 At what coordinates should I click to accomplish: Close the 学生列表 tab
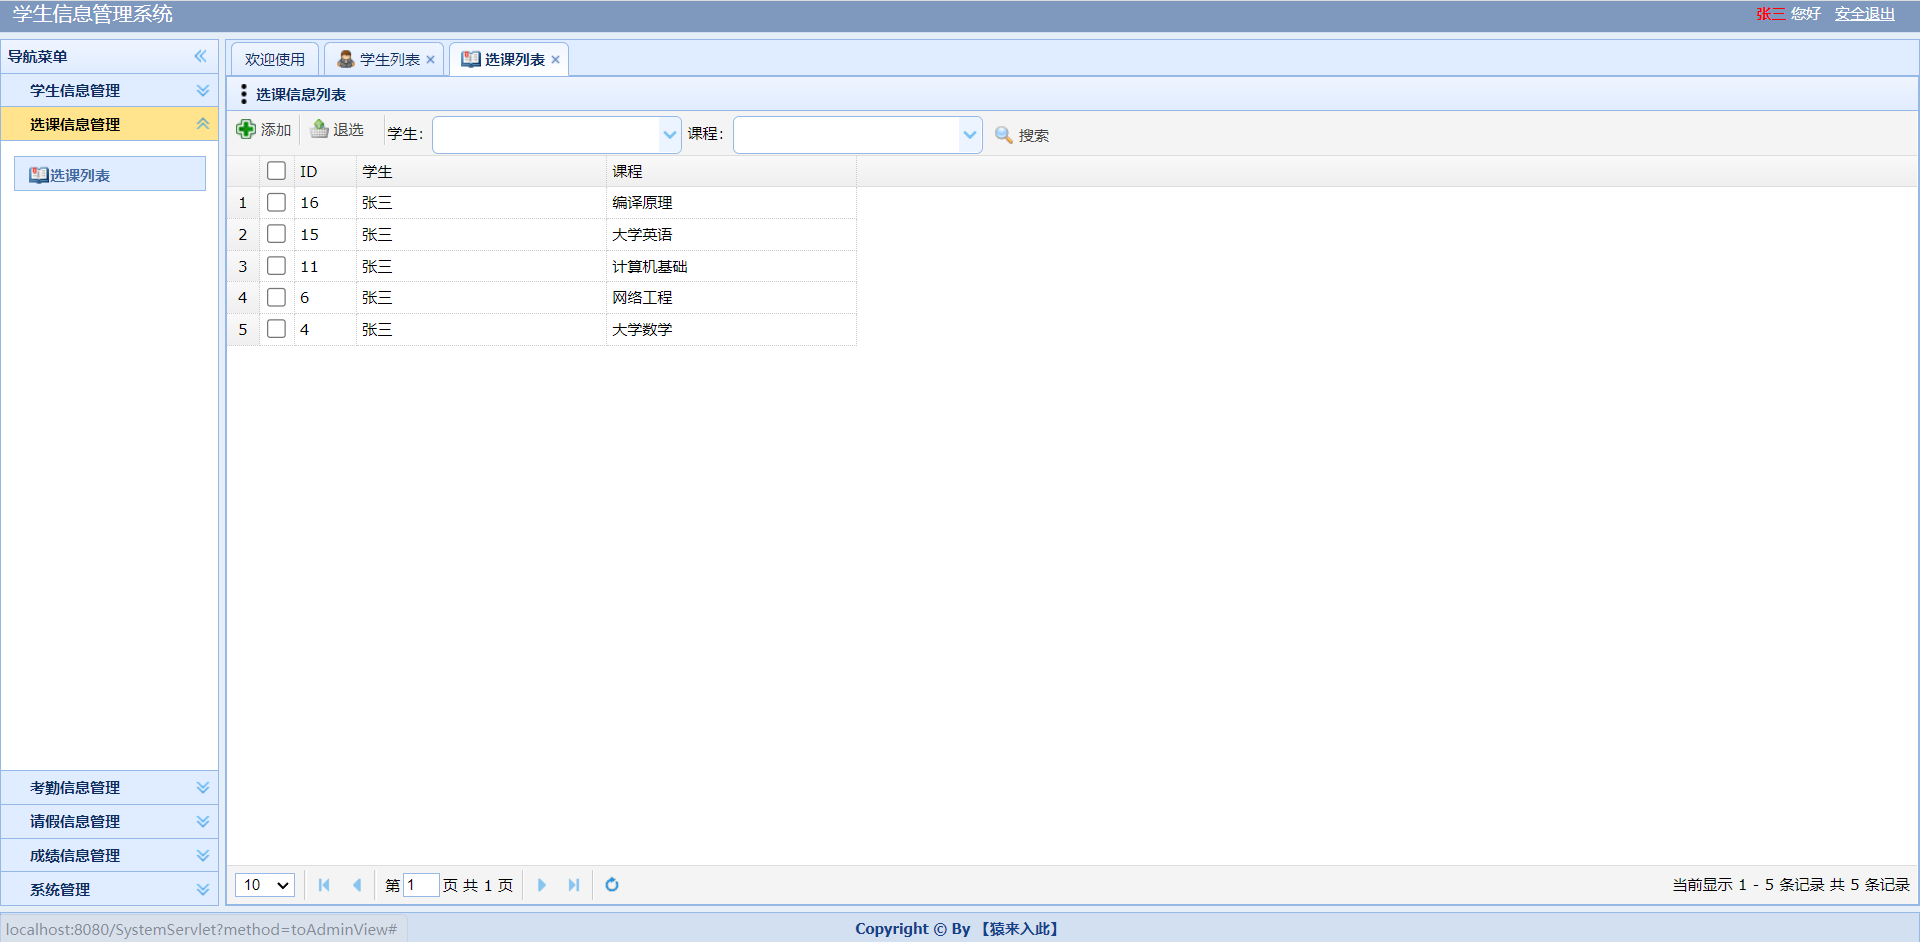pos(431,60)
